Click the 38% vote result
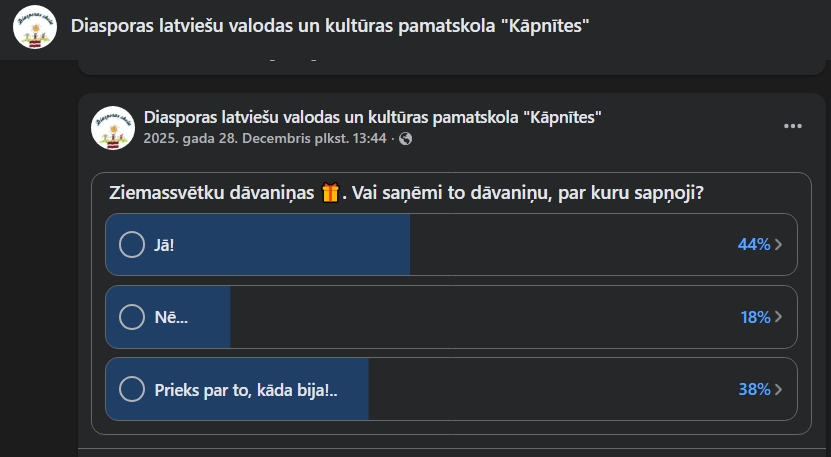This screenshot has width=831, height=457. [753, 389]
